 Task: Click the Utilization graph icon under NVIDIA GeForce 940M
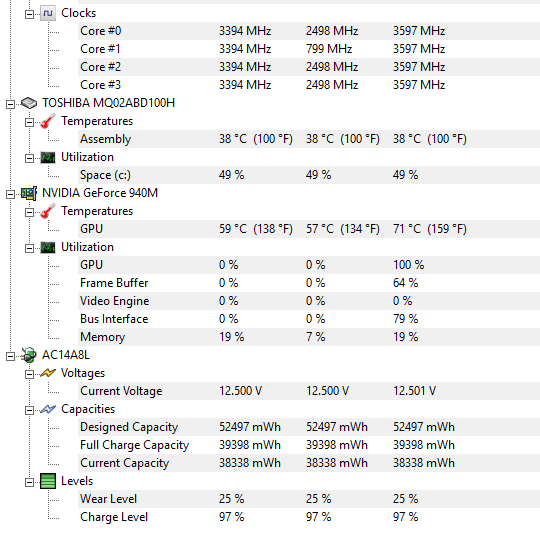pyautogui.click(x=48, y=247)
